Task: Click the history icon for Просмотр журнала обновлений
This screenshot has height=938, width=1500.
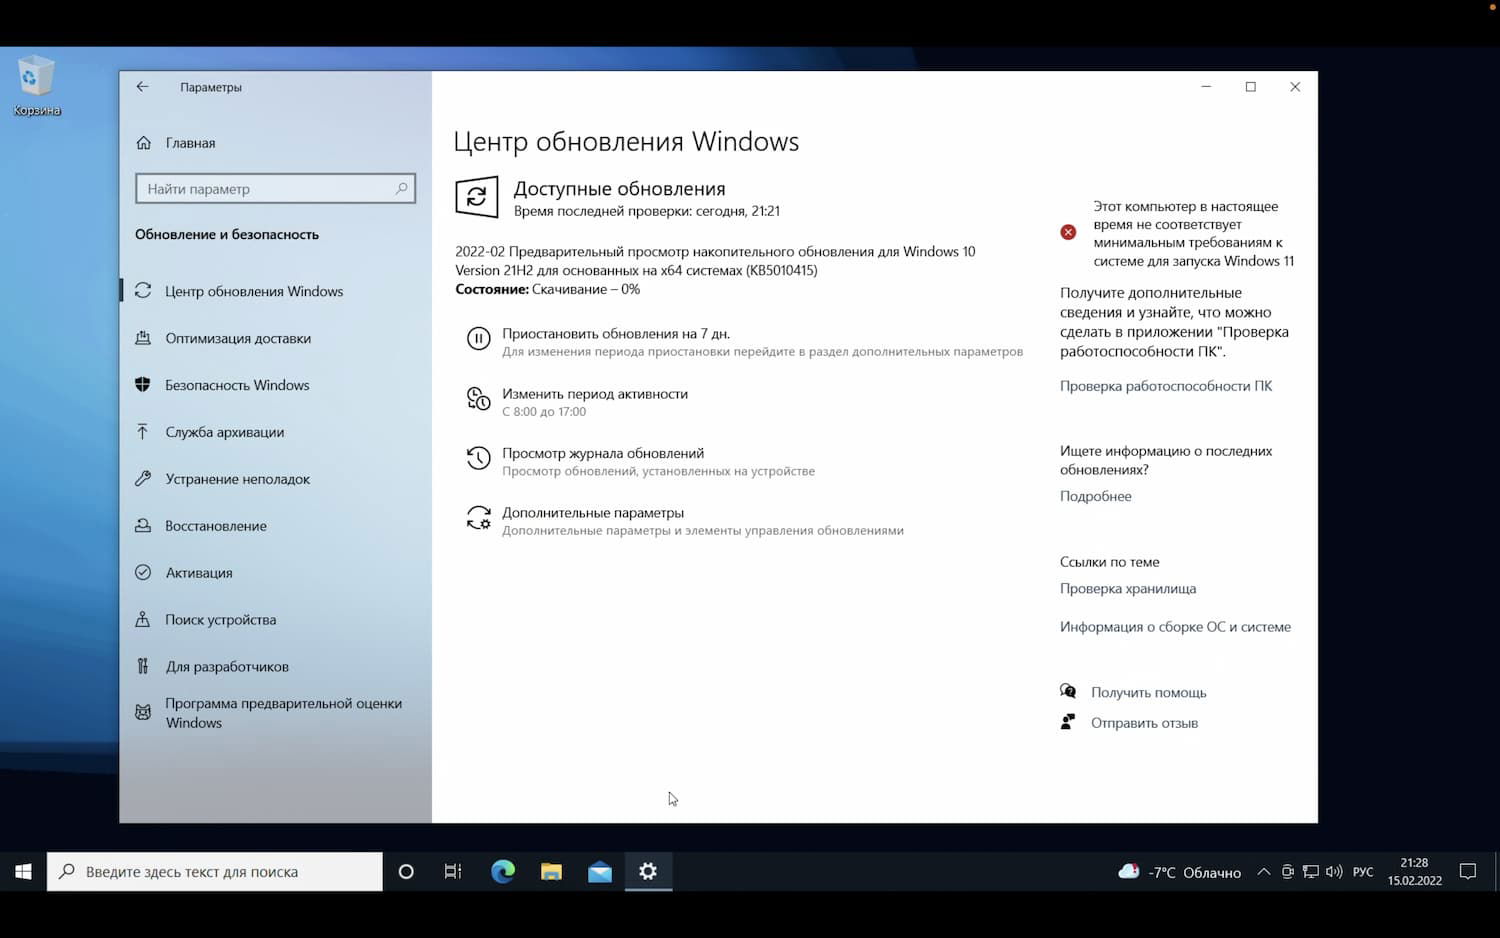Action: pyautogui.click(x=479, y=458)
